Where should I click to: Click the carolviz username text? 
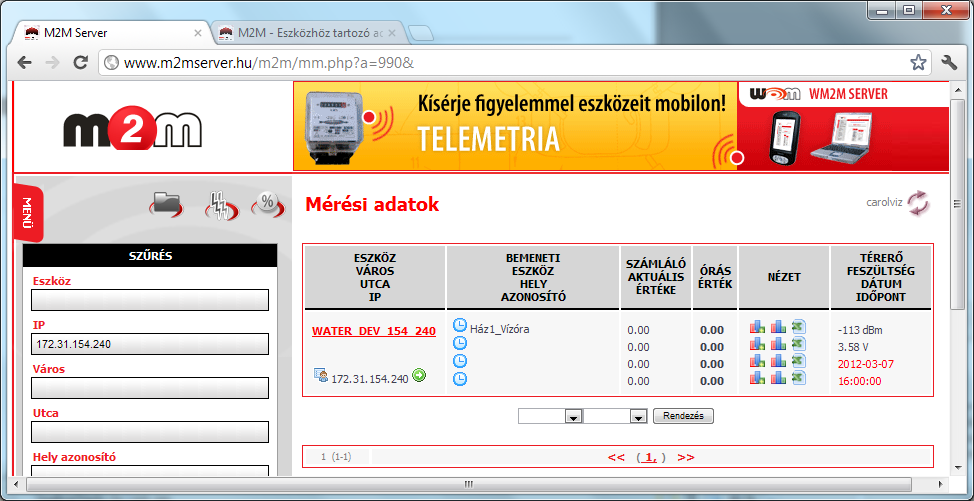click(884, 202)
